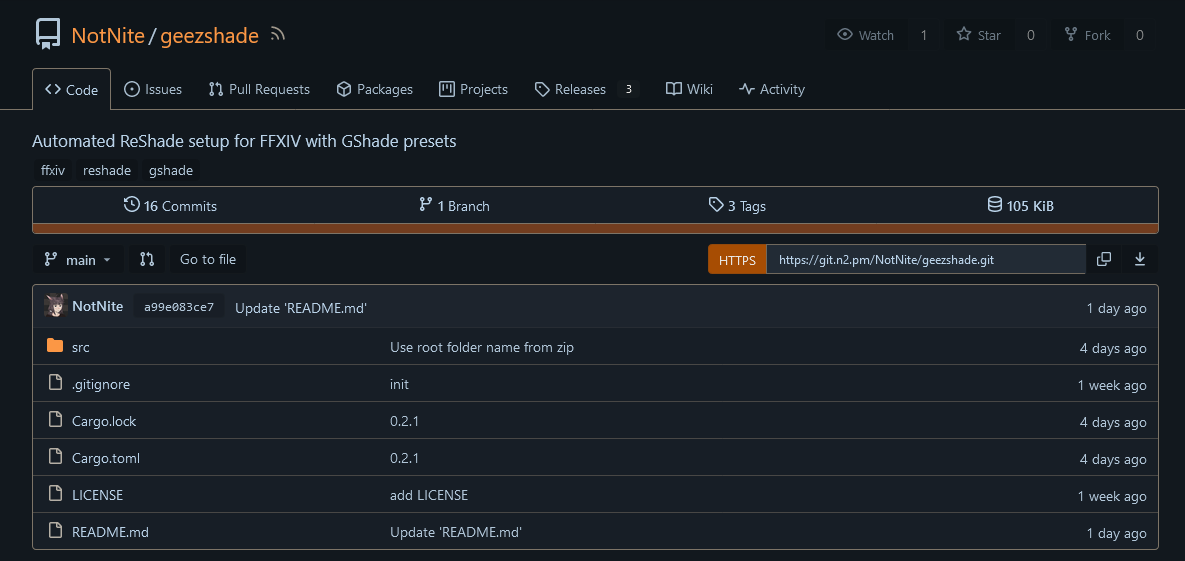Screen dimensions: 1185x561
Task: Open the Wiki tab
Action: tap(689, 89)
